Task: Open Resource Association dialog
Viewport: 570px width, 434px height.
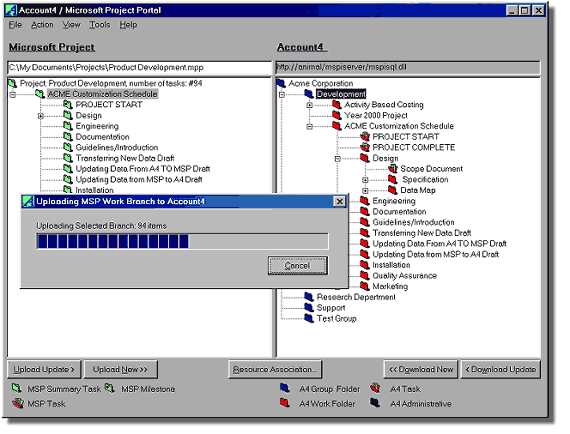Action: click(275, 369)
